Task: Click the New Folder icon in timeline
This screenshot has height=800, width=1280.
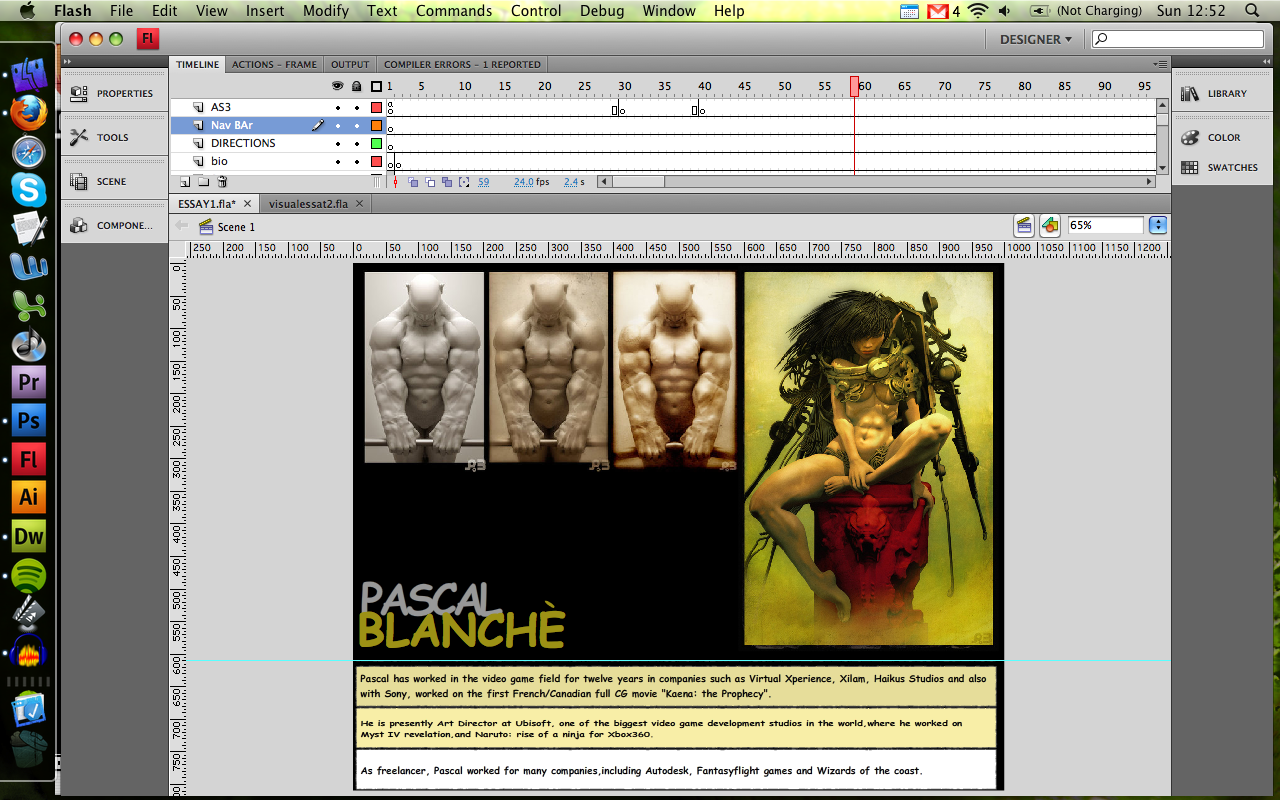Action: point(203,182)
